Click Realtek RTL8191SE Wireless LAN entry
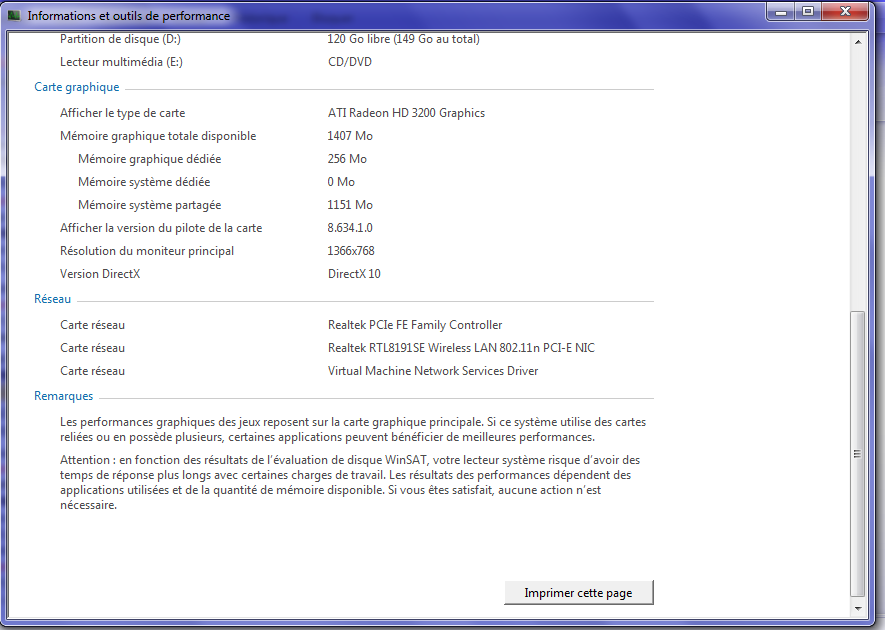Image resolution: width=885 pixels, height=630 pixels. (x=461, y=348)
